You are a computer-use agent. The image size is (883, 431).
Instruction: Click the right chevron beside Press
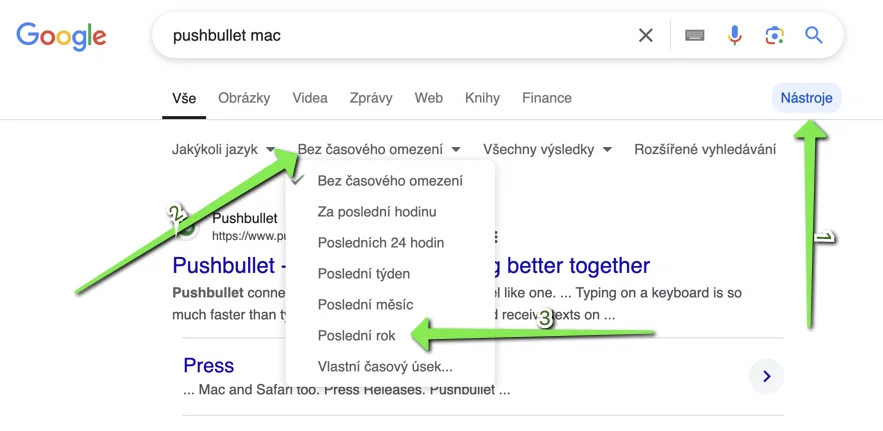766,376
